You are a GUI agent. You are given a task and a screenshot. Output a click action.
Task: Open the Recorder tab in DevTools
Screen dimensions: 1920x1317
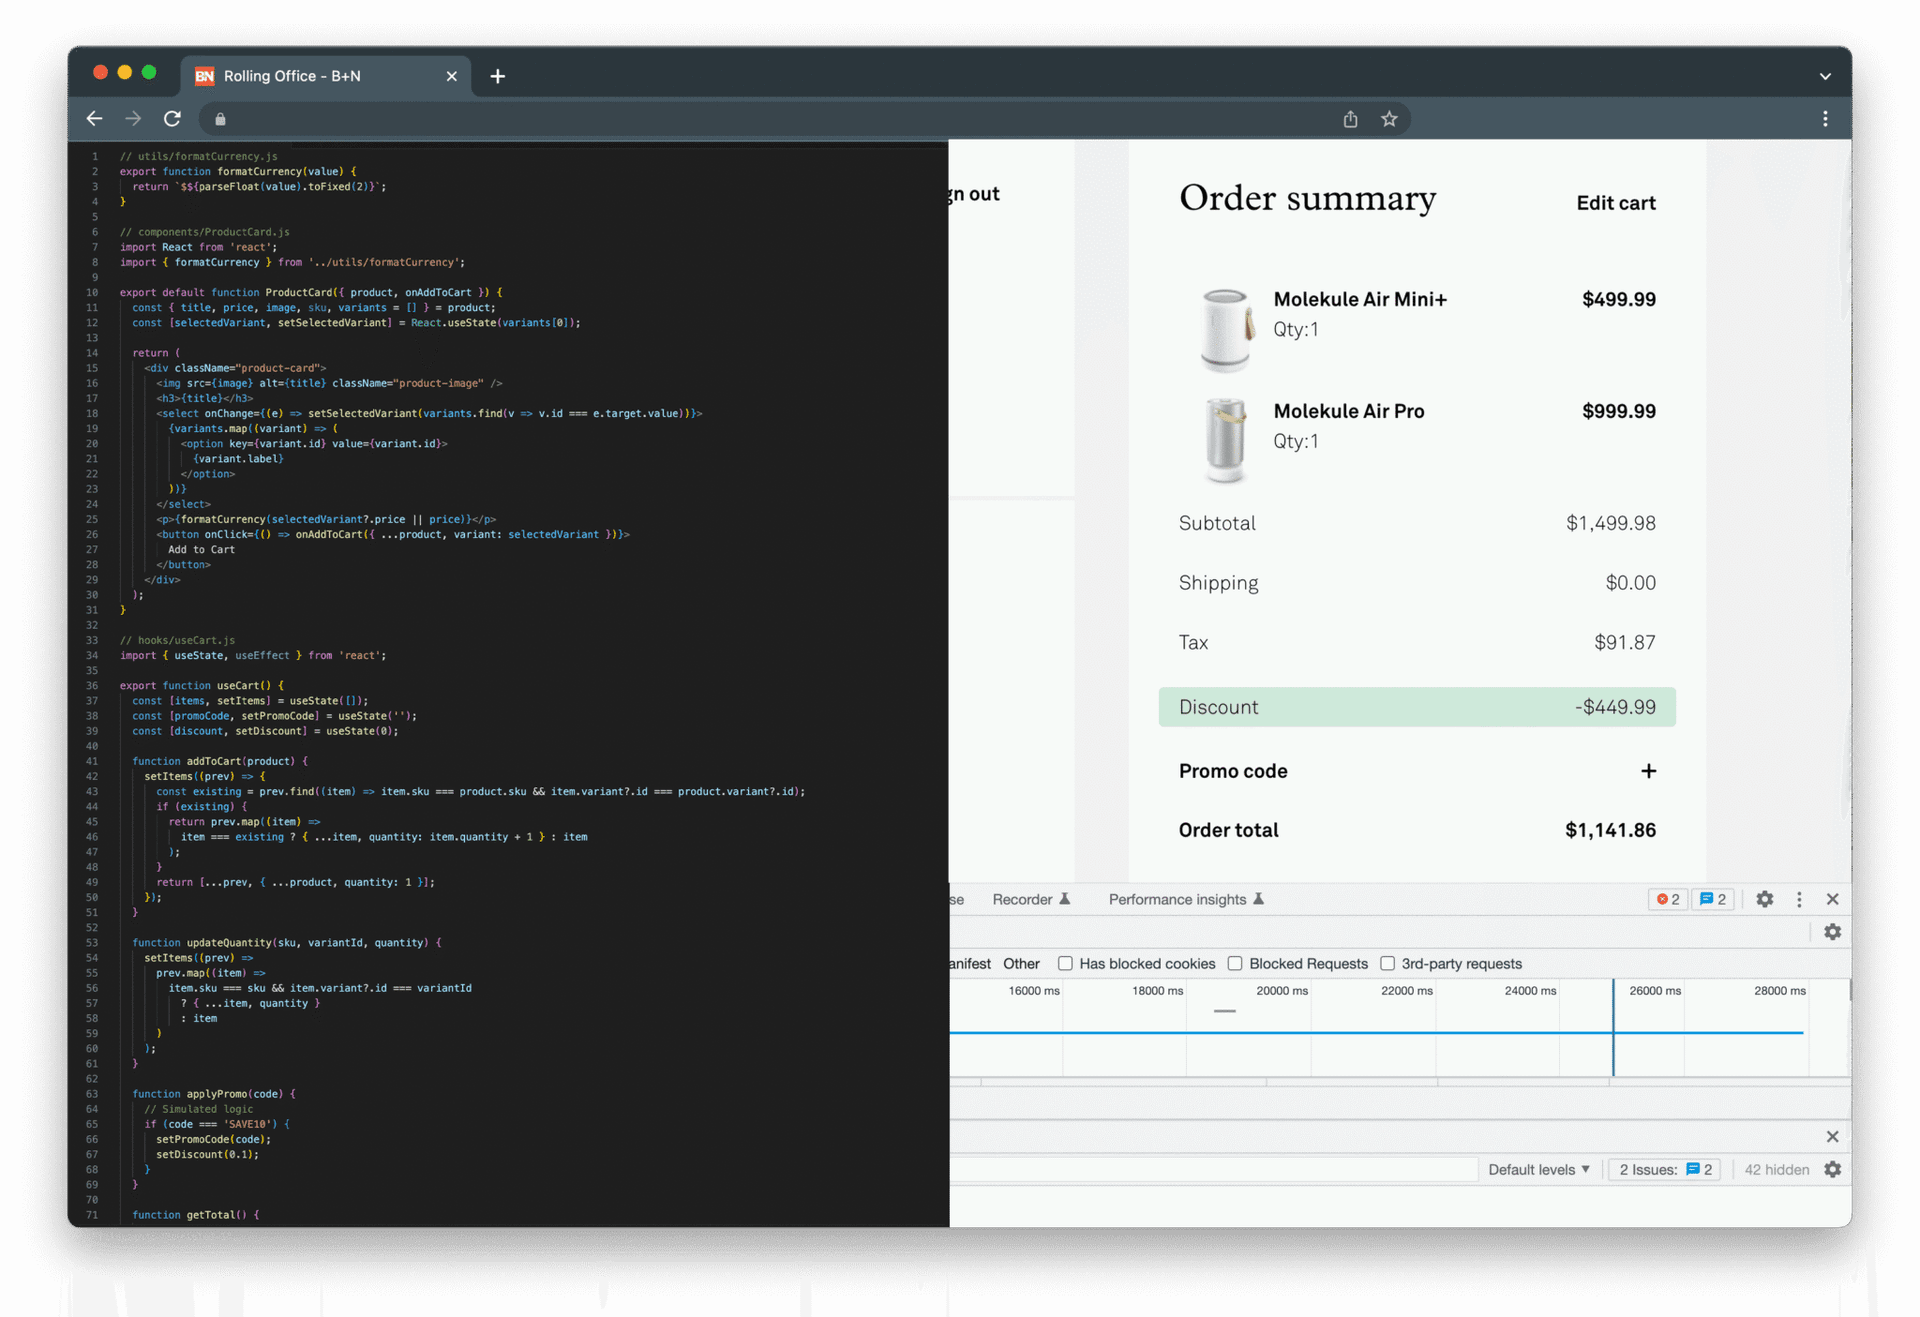point(1031,899)
